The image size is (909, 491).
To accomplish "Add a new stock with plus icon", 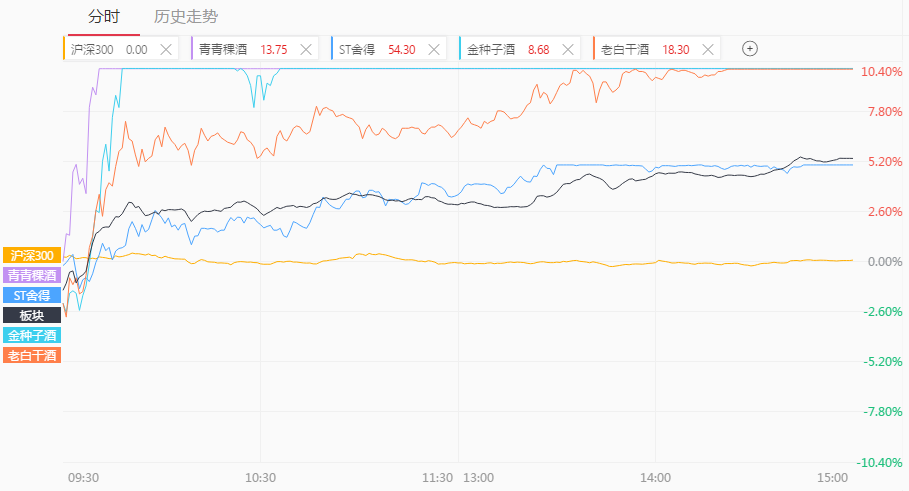I will [750, 49].
